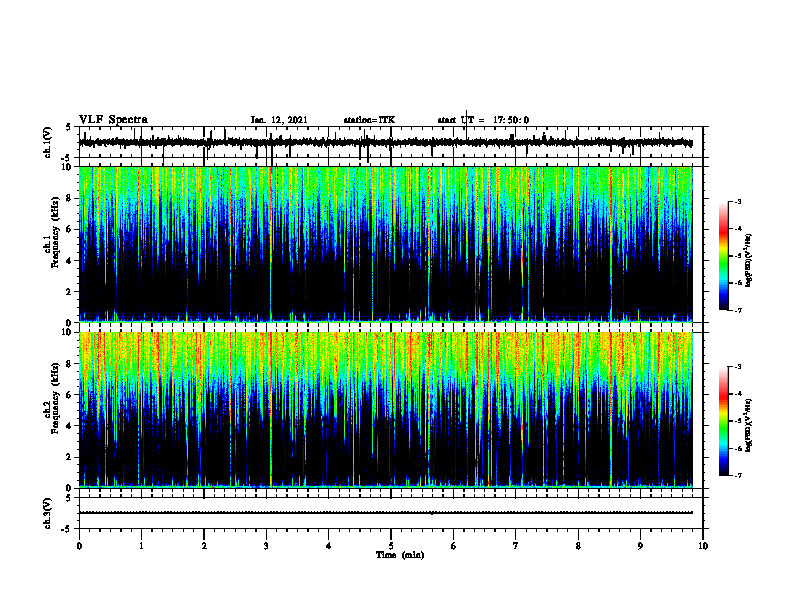Image resolution: width=792 pixels, height=612 pixels.
Task: Click time axis tick label "5"
Action: [x=391, y=546]
